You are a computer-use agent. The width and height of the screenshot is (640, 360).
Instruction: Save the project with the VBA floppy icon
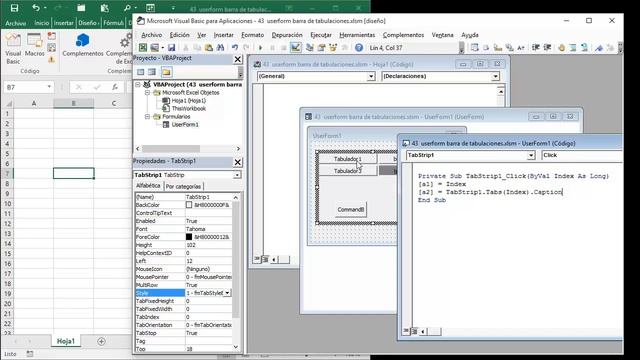point(171,48)
